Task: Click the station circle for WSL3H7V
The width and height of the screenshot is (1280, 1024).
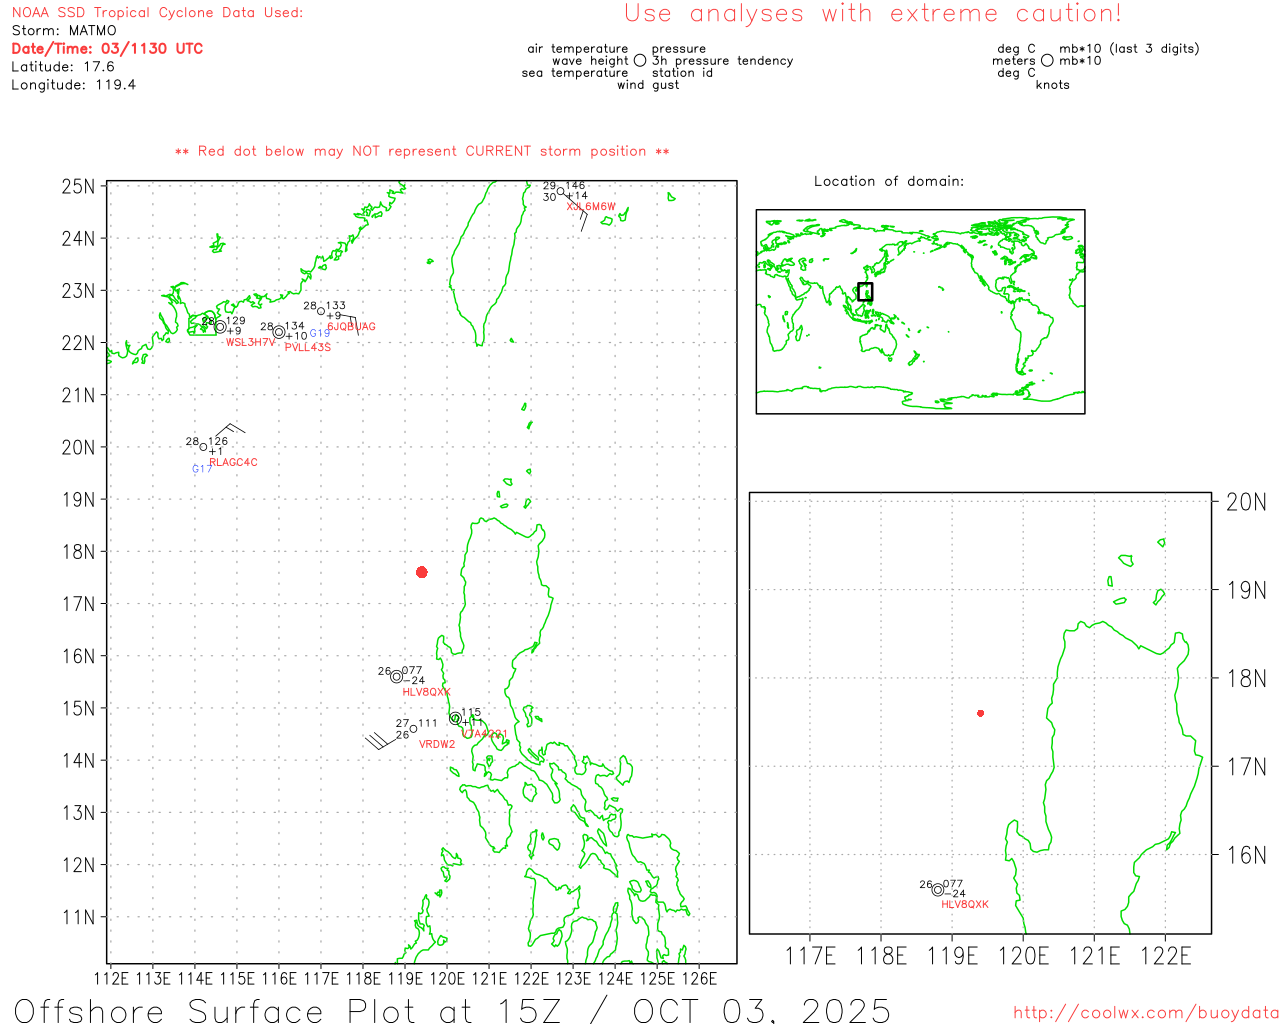Action: click(220, 327)
